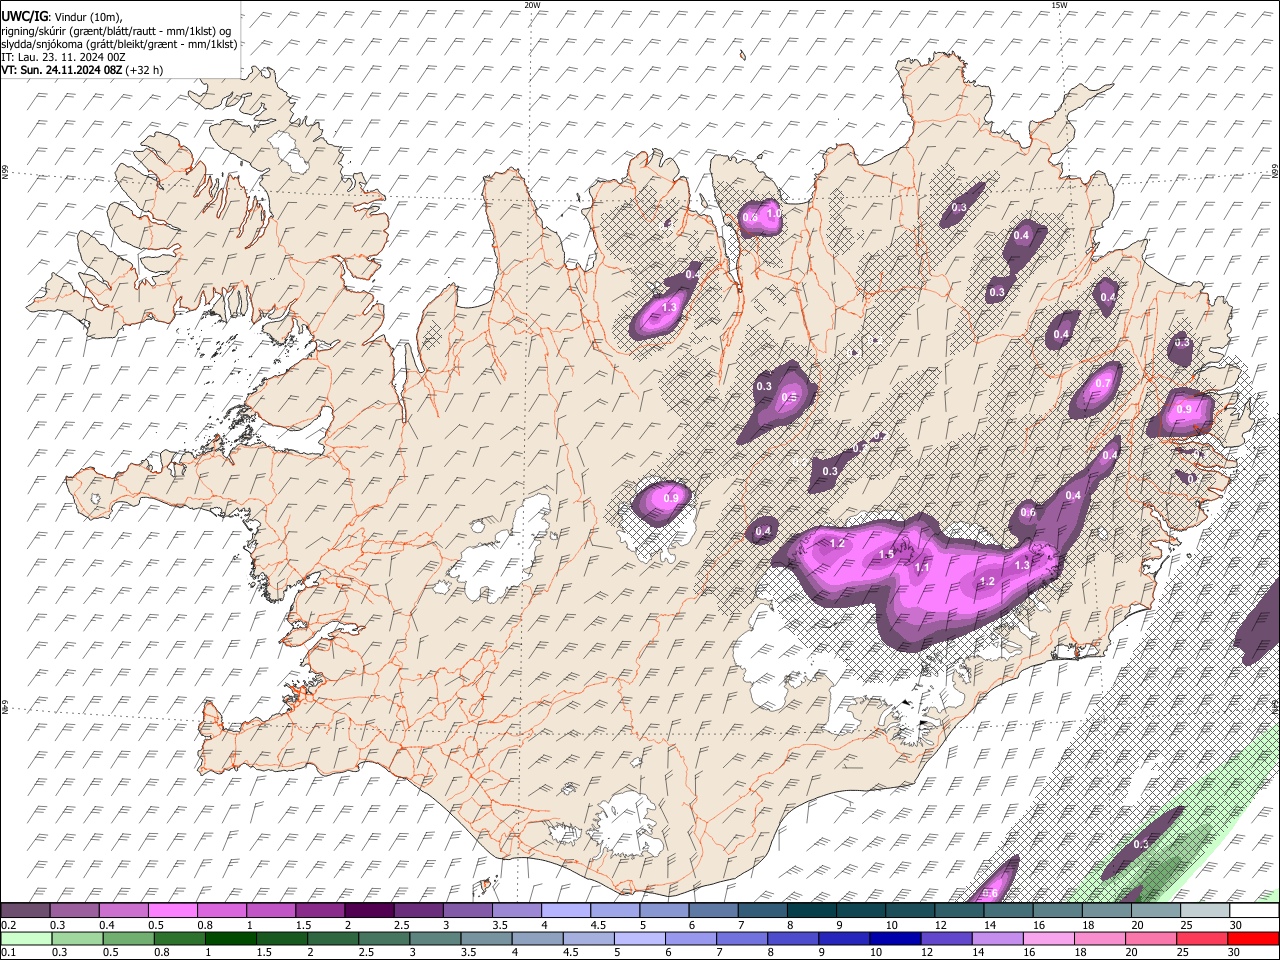1280x960 pixels.
Task: Pick the white snow-scale swatch labeled 30
Action: [x=1254, y=911]
